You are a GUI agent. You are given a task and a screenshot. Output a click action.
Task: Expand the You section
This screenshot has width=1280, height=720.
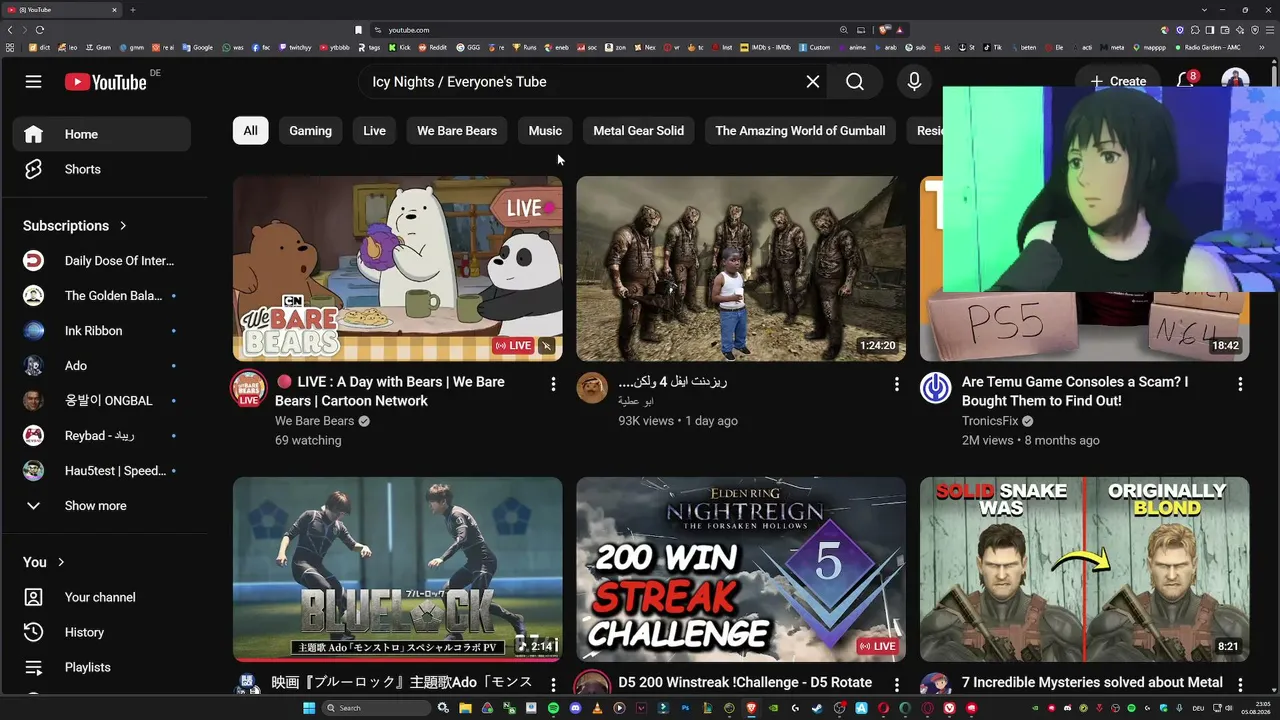tap(44, 562)
